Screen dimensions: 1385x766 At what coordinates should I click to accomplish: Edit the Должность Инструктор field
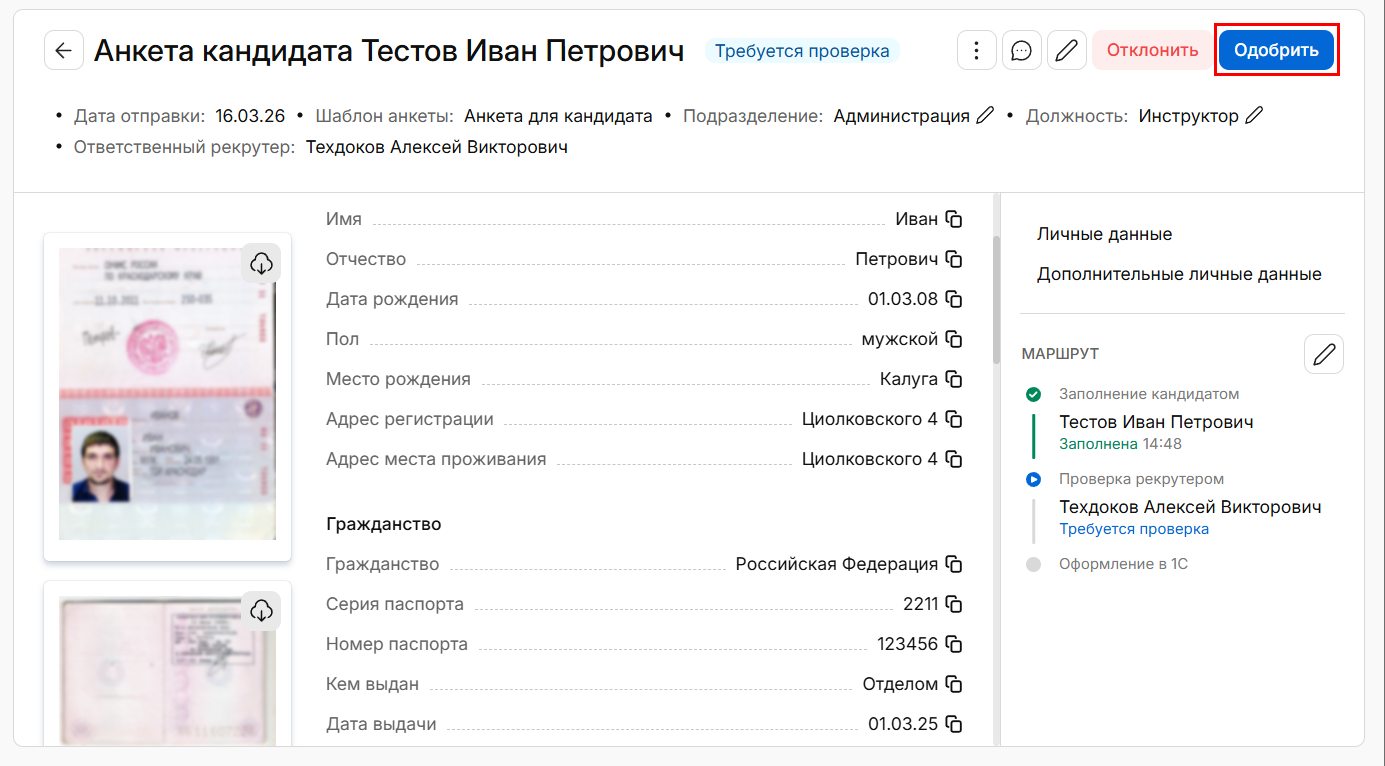1254,116
